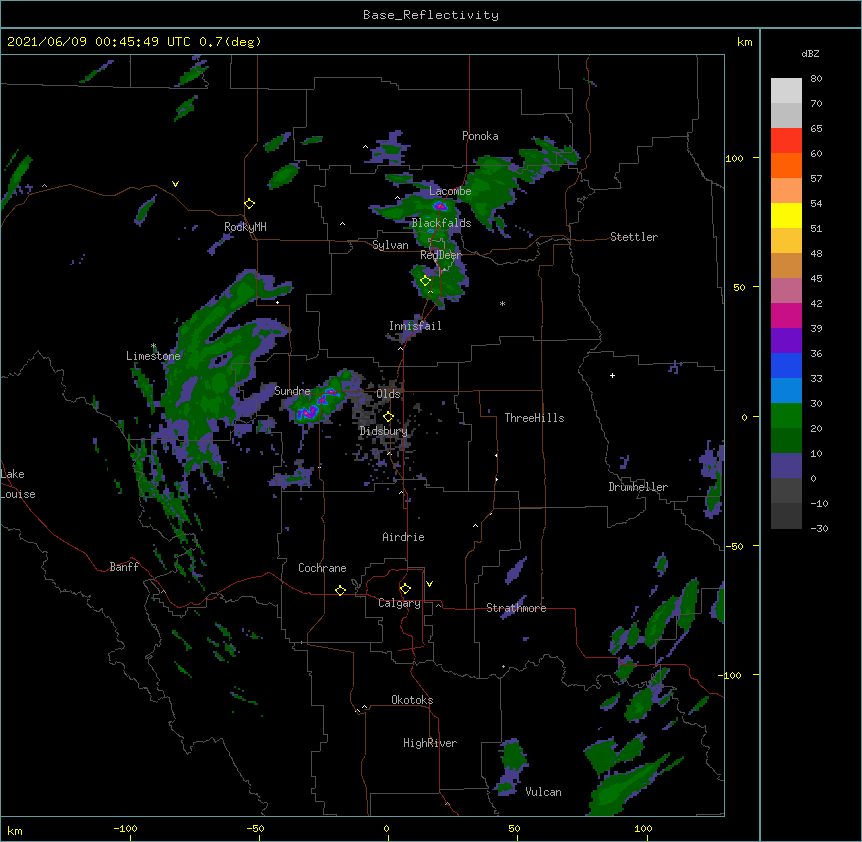Viewport: 862px width, 842px height.
Task: Select the yellow diamond marker south of RedDeer
Action: click(425, 281)
